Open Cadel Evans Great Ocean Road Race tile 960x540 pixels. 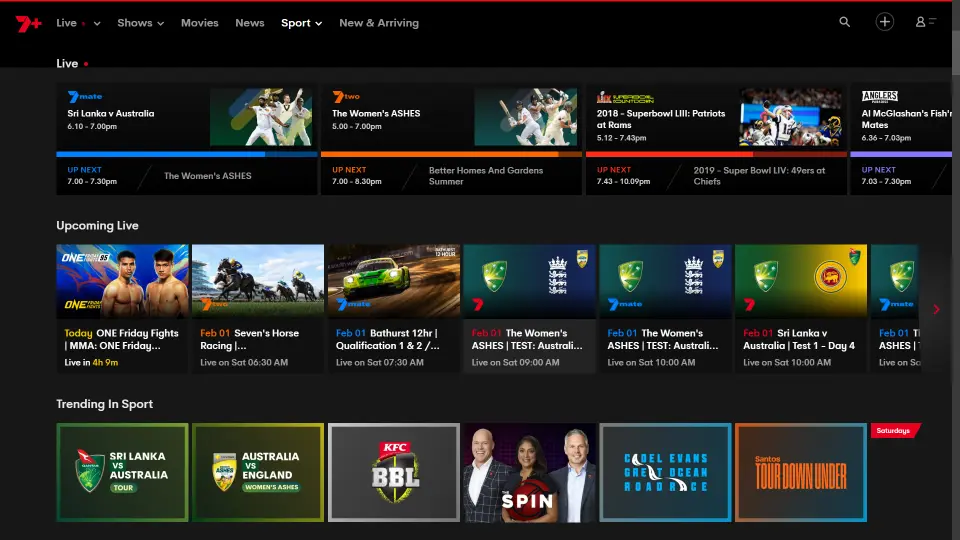pos(666,472)
